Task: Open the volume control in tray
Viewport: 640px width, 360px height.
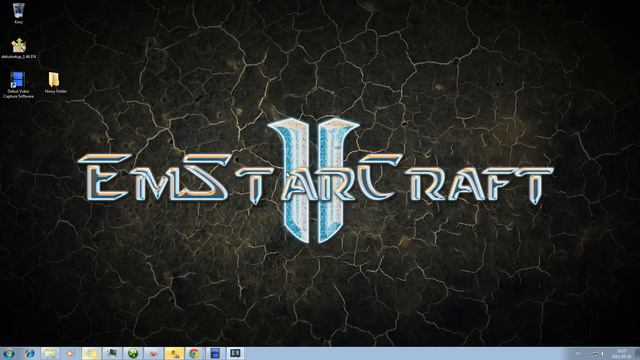Action: [602, 354]
